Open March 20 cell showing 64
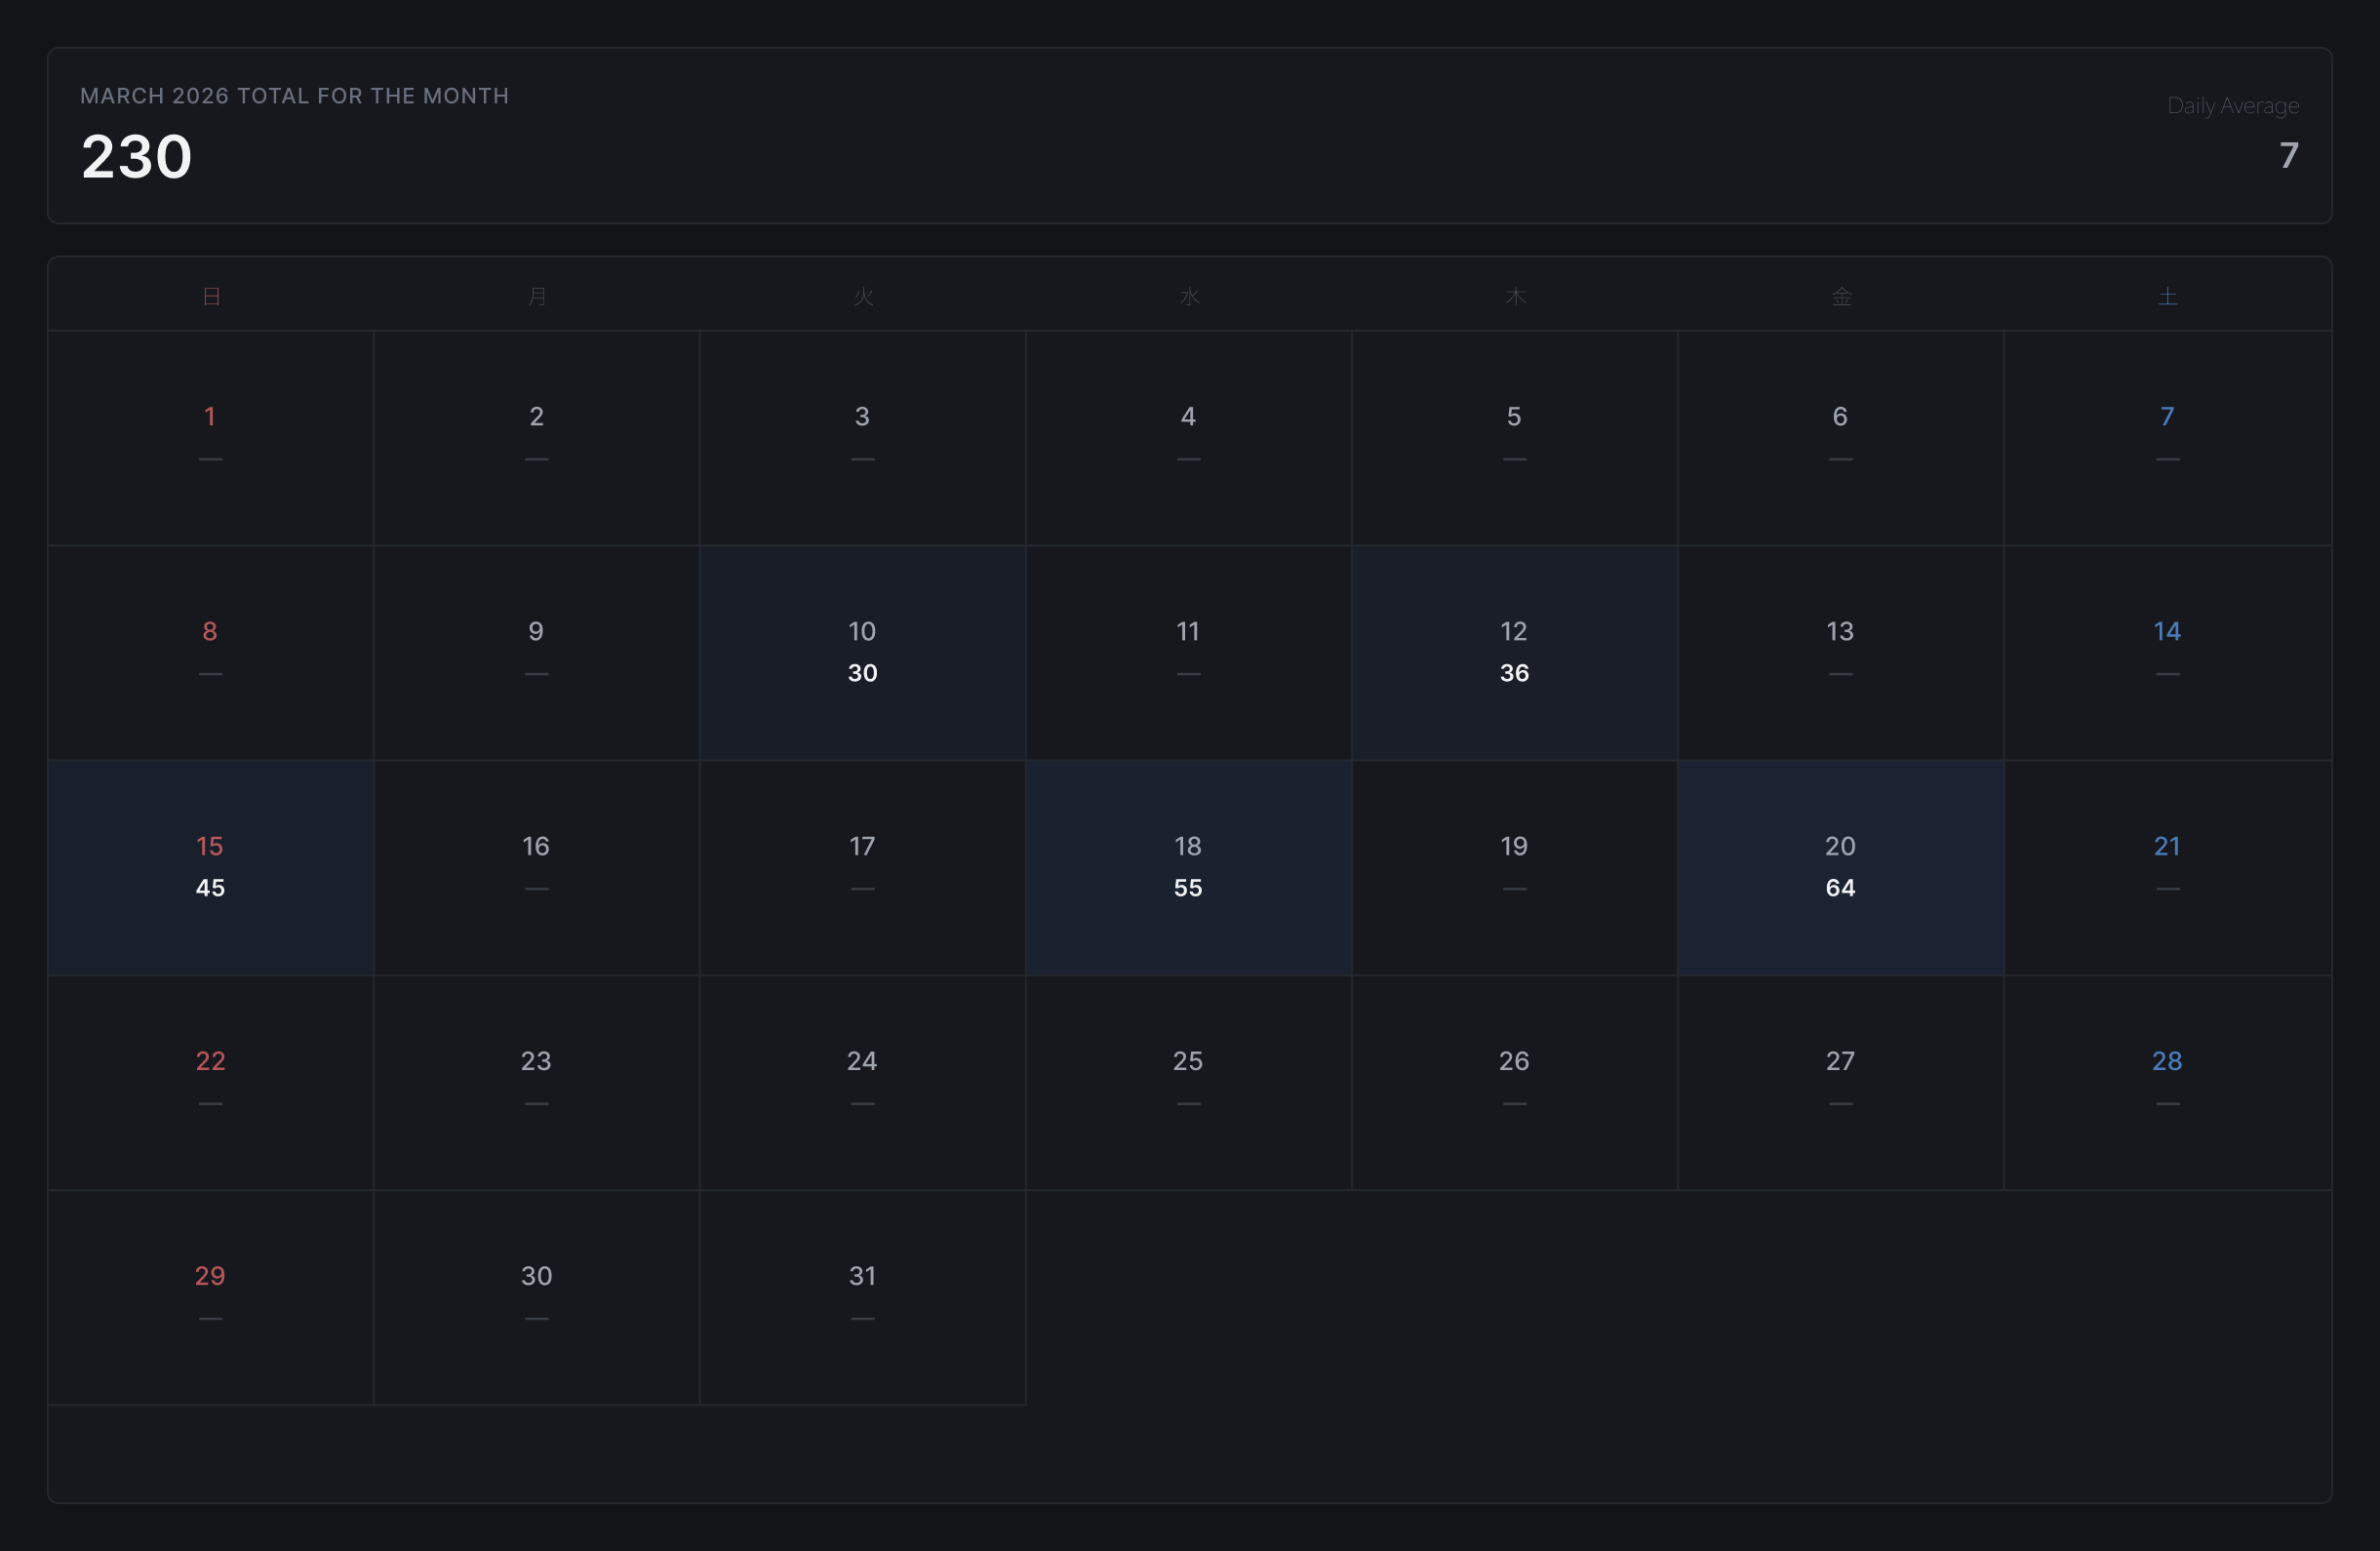The height and width of the screenshot is (1551, 2380). coord(1839,867)
